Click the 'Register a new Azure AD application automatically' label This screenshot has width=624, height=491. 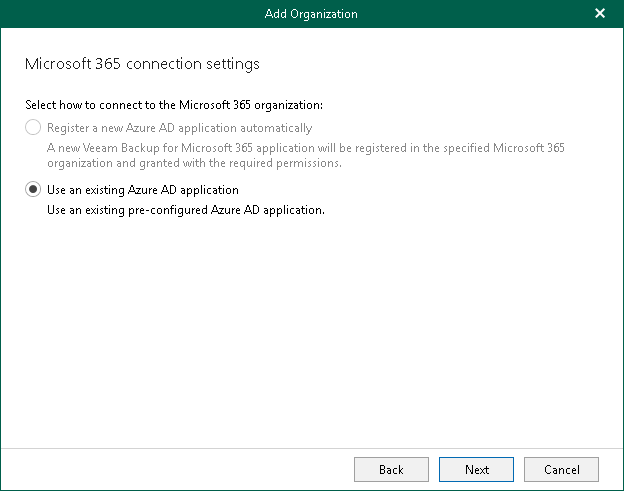click(x=180, y=128)
